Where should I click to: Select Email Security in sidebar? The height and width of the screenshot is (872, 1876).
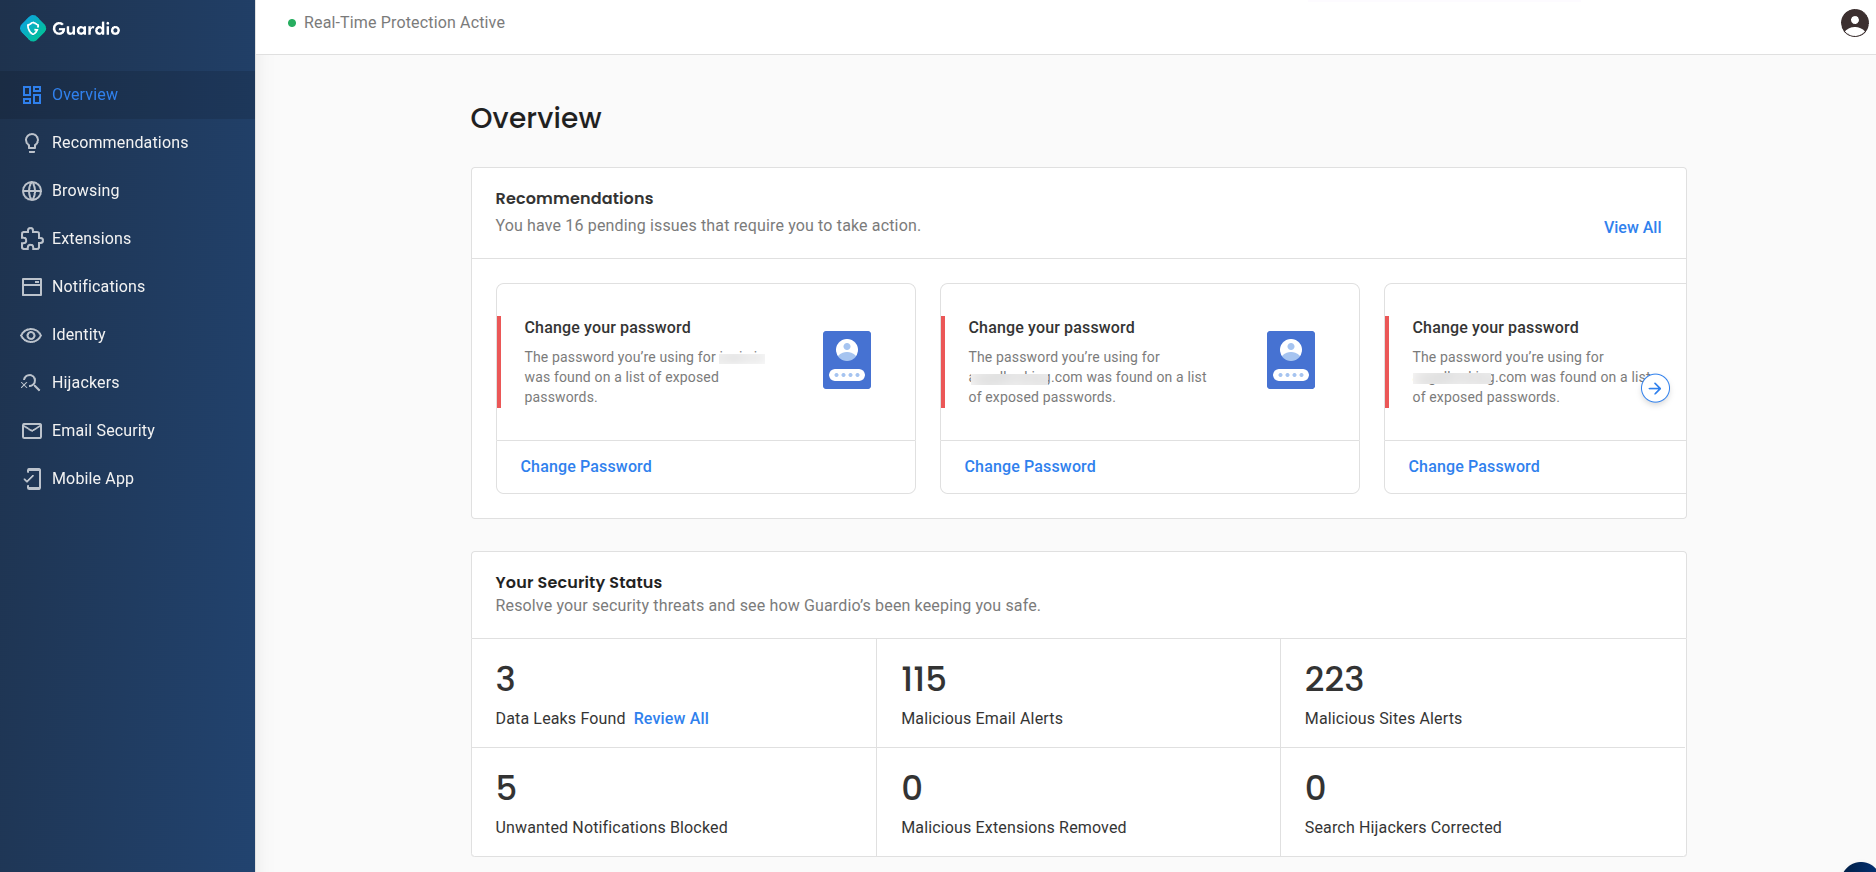tap(127, 431)
